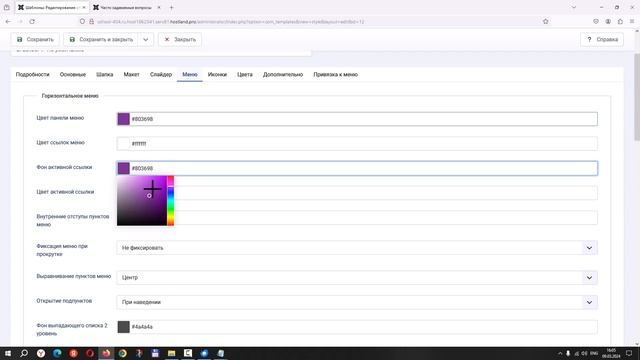640x360 pixels.
Task: Click the browser back arrow
Action: coord(8,22)
